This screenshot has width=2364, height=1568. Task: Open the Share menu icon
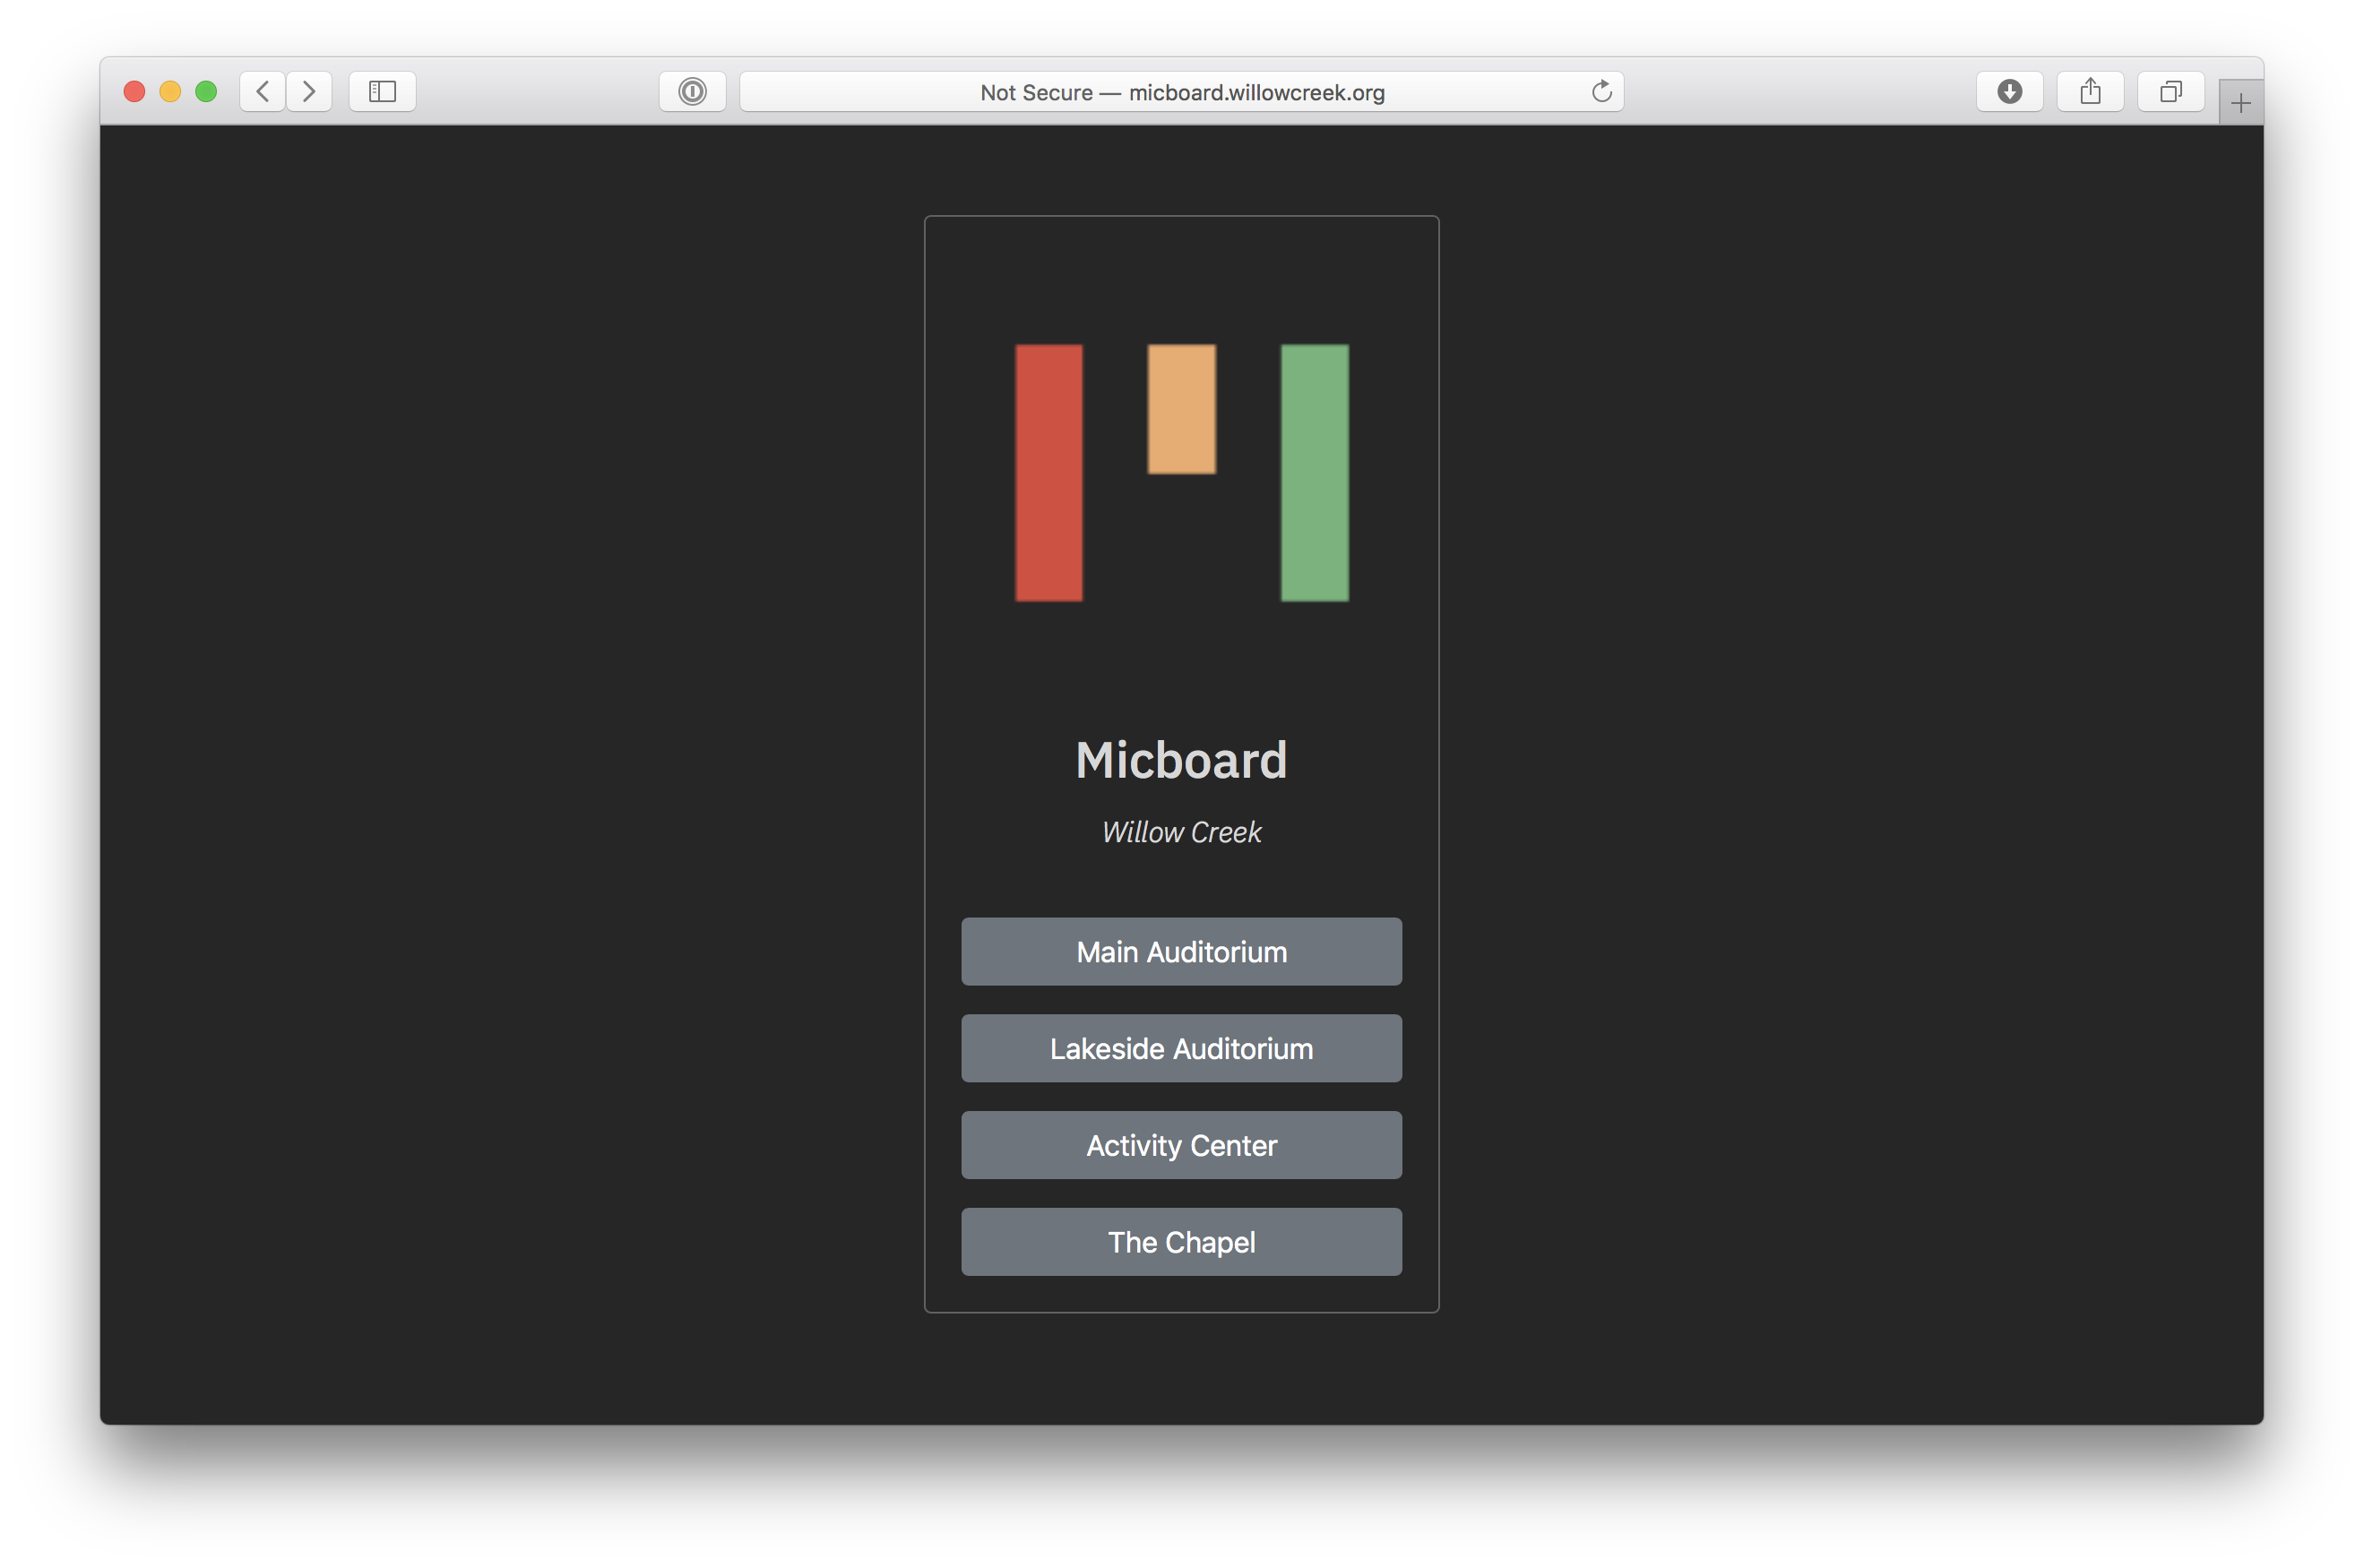click(2090, 92)
